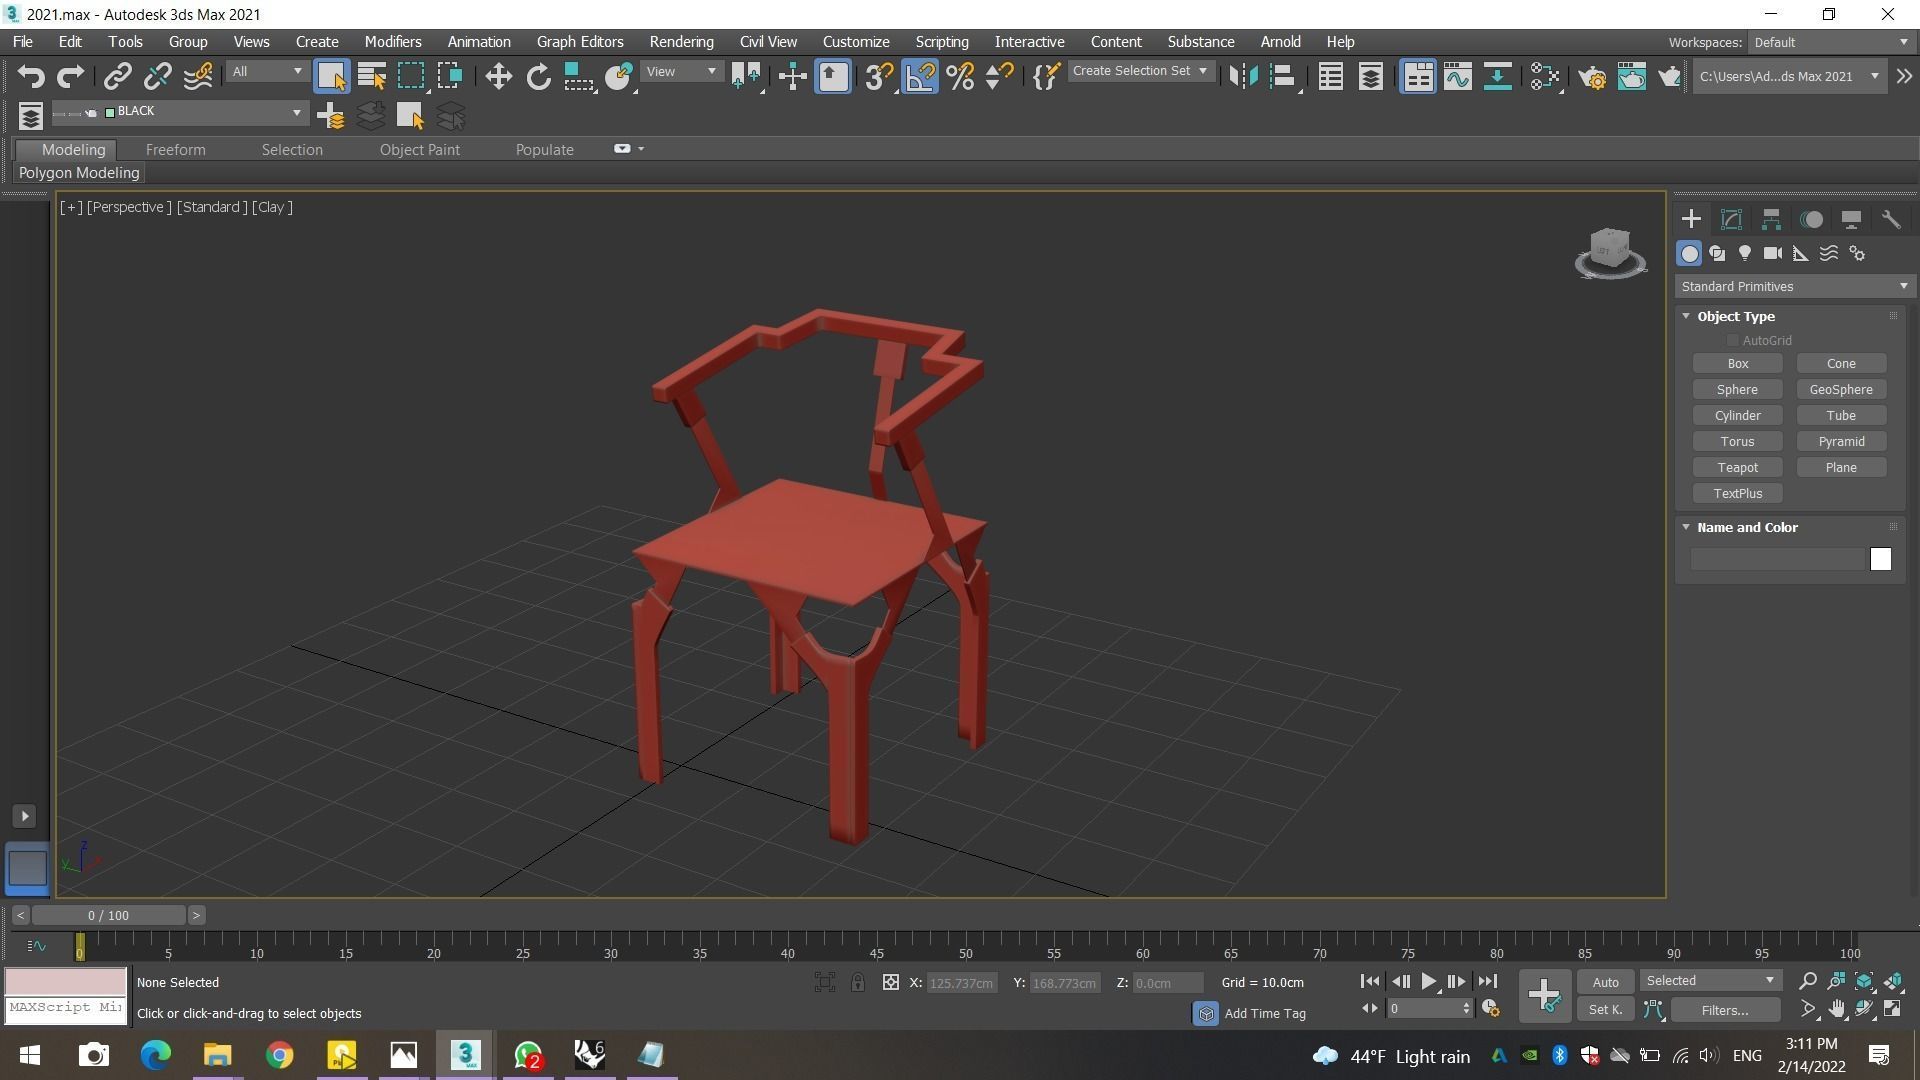Create a Teapot primitive
Image resolution: width=1920 pixels, height=1080 pixels.
click(x=1737, y=468)
